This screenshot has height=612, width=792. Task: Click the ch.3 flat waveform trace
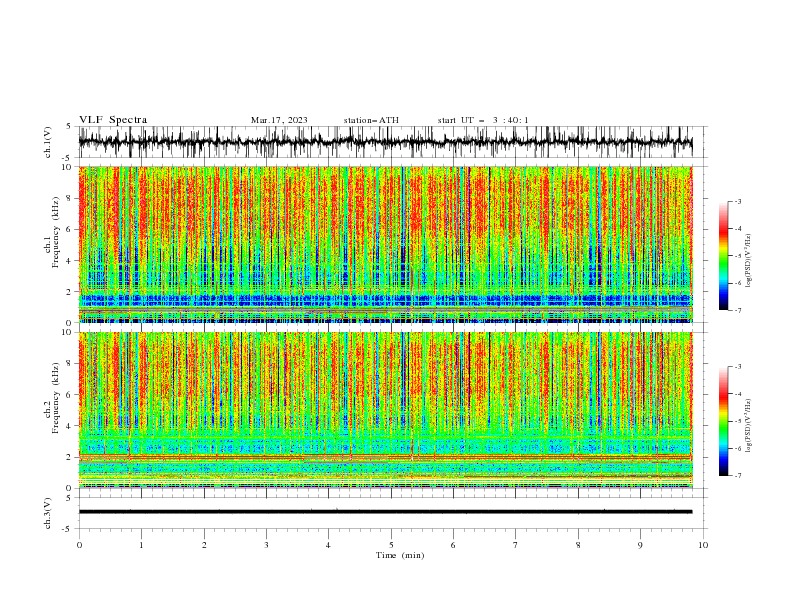pyautogui.click(x=385, y=512)
